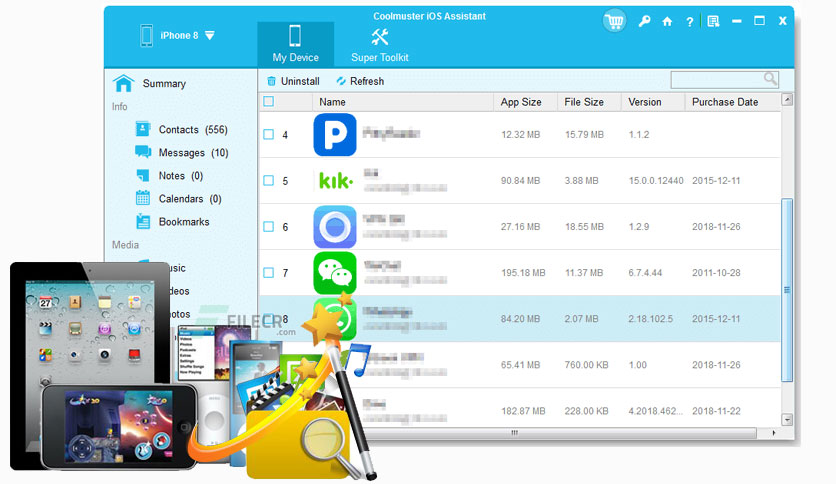Click the Kik app icon
The width and height of the screenshot is (836, 484).
335,181
